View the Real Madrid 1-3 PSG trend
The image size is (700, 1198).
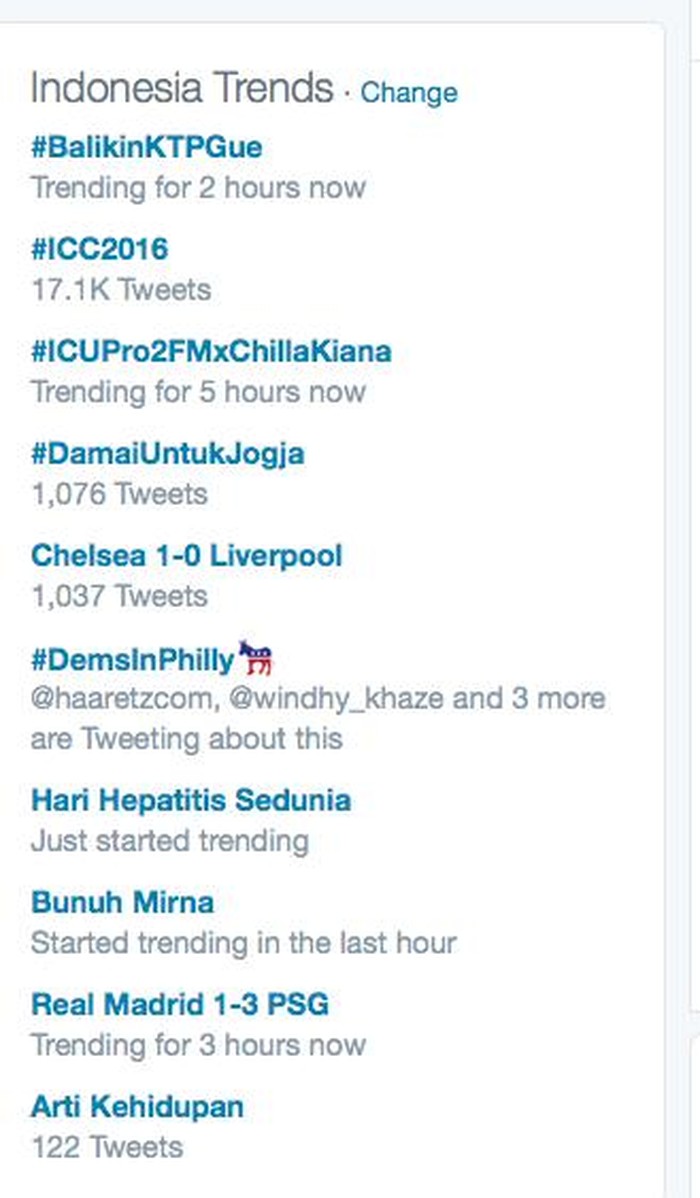pos(180,1004)
